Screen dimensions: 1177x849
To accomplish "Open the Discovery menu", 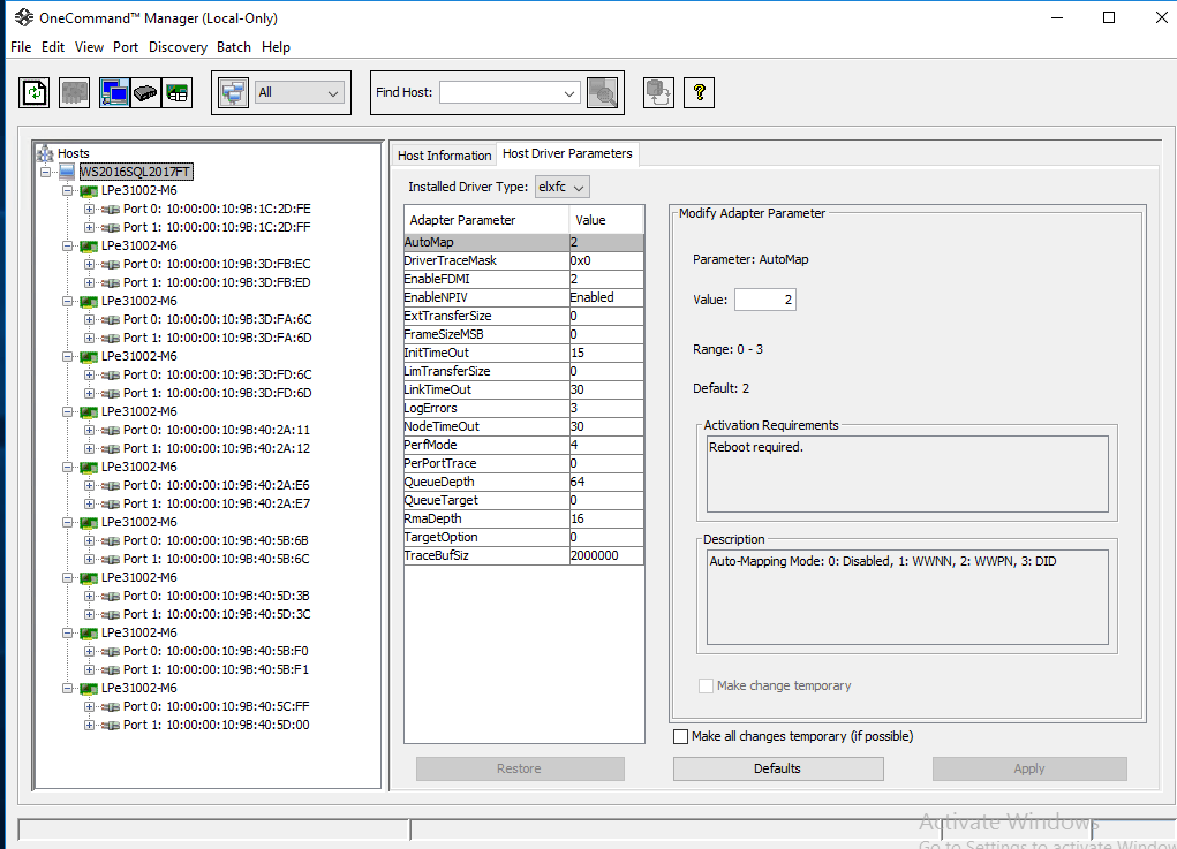I will pyautogui.click(x=178, y=47).
